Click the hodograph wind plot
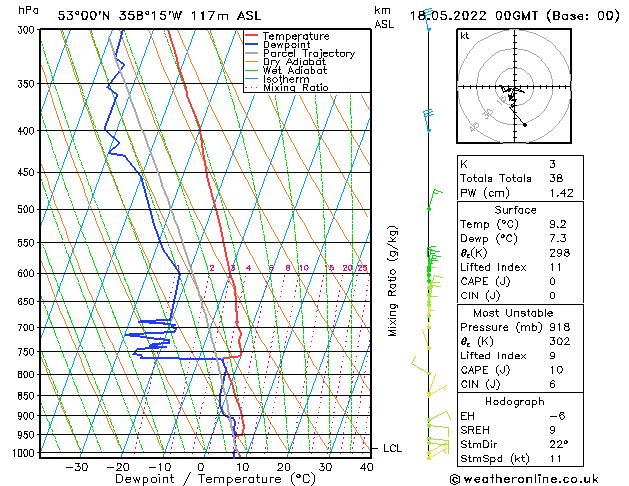 pos(514,86)
